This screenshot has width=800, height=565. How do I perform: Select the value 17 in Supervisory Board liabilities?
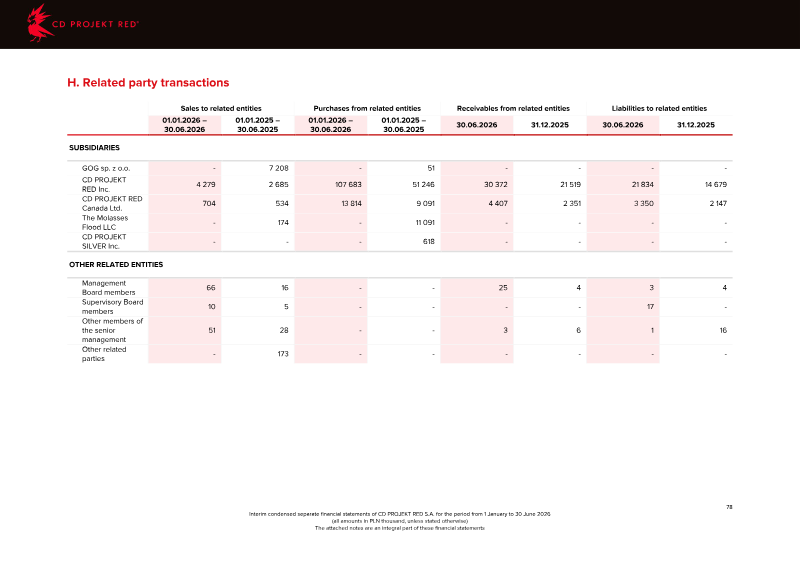coord(650,307)
